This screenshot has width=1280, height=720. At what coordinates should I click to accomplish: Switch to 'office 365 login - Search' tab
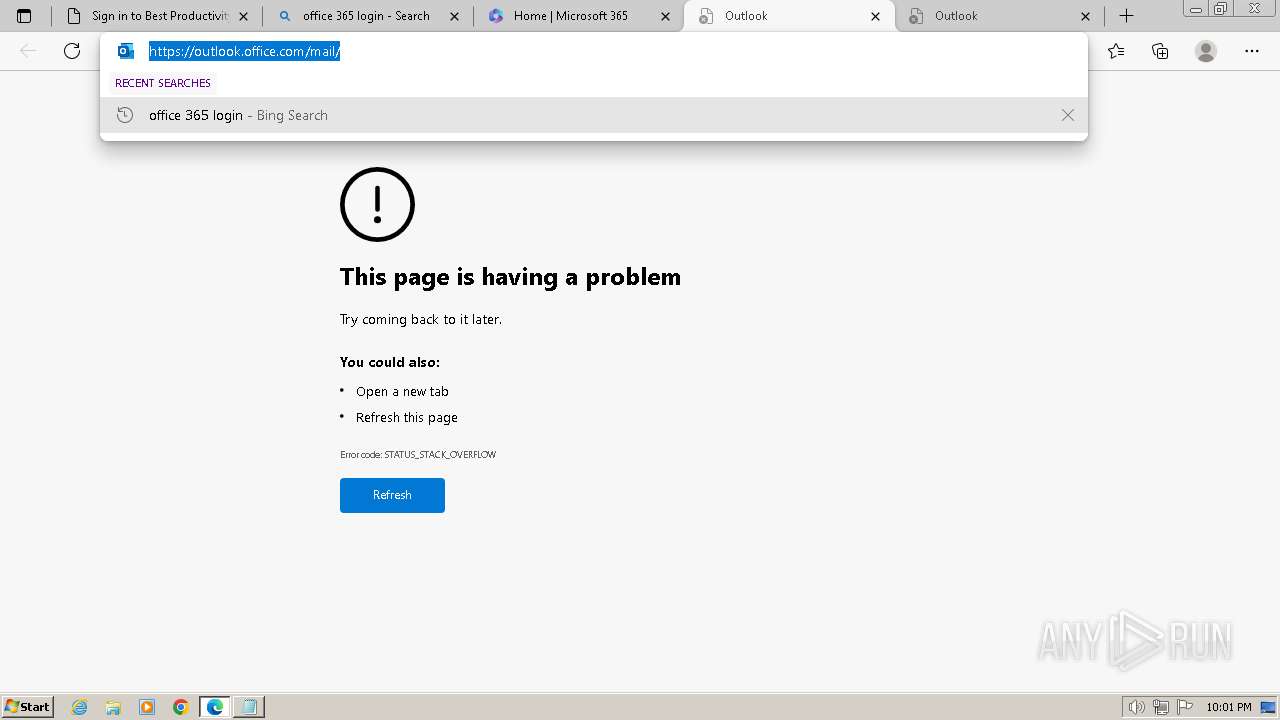click(368, 16)
